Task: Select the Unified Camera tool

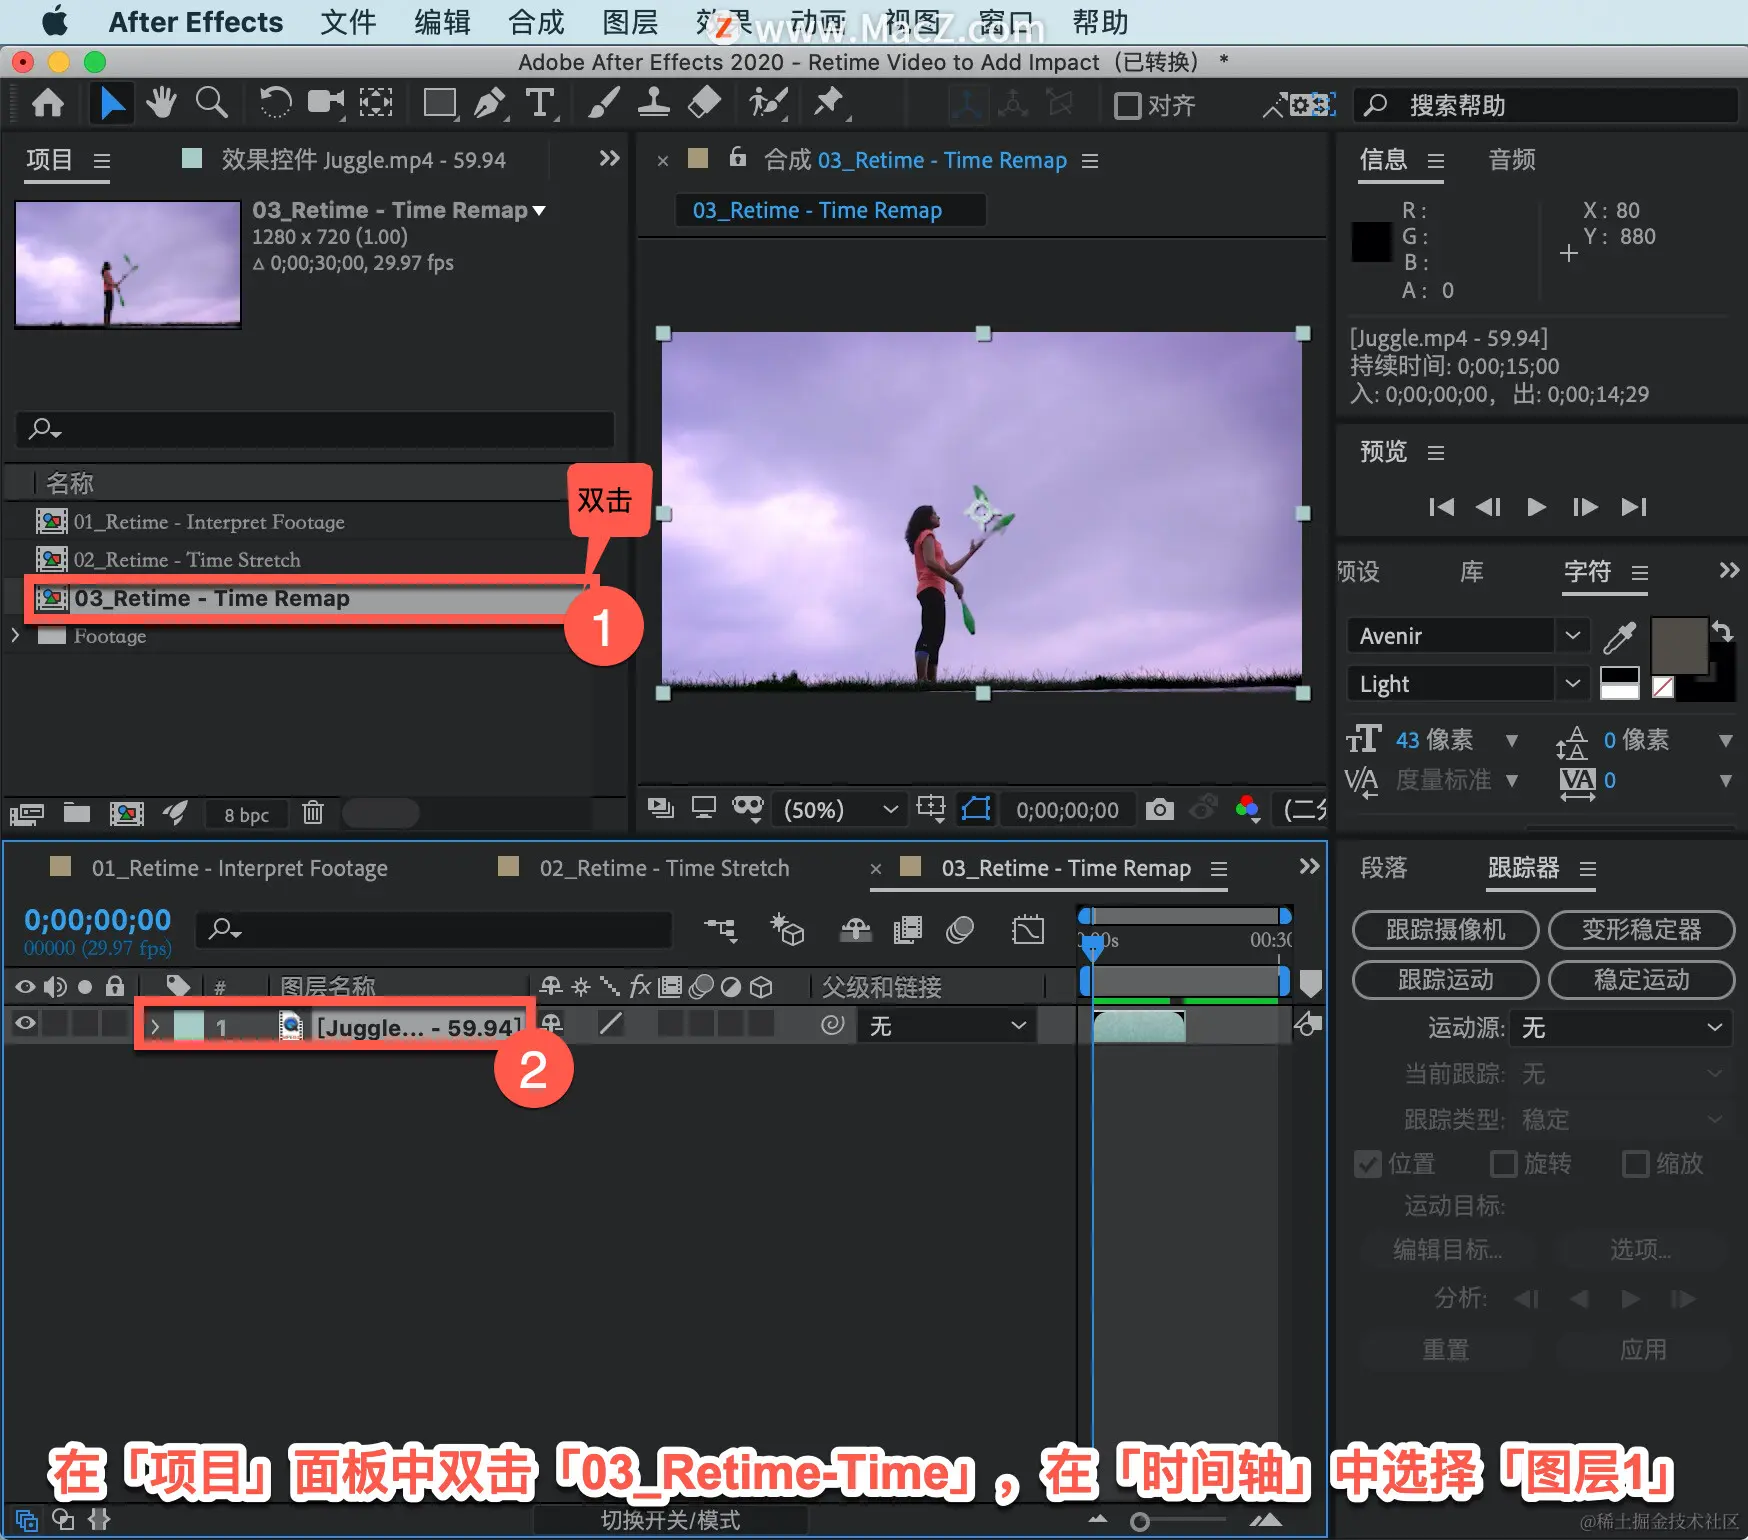Action: coord(325,102)
